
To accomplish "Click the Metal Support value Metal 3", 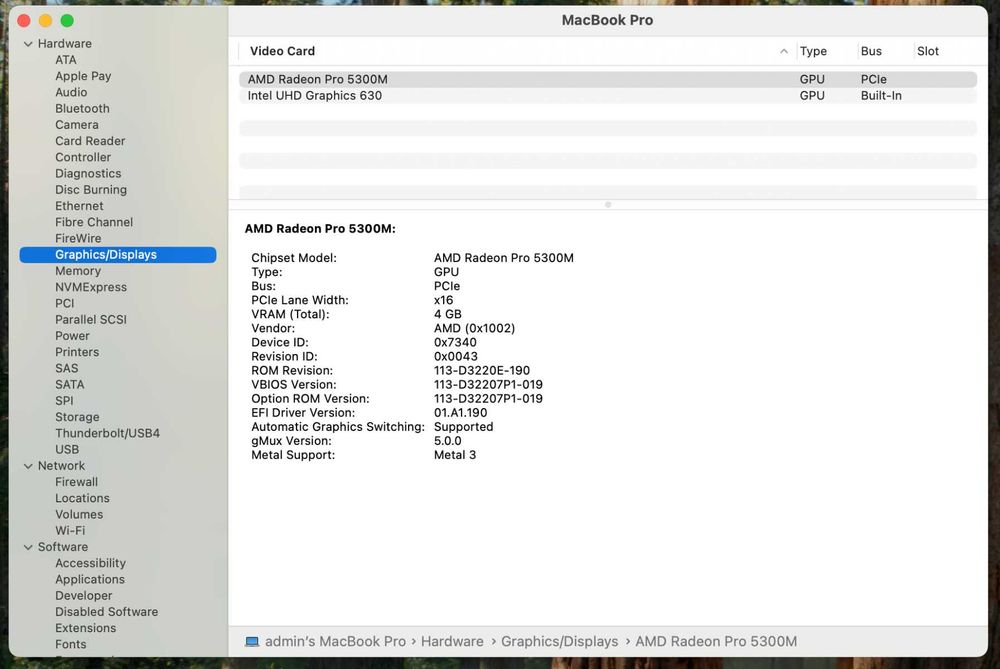I will (x=455, y=455).
